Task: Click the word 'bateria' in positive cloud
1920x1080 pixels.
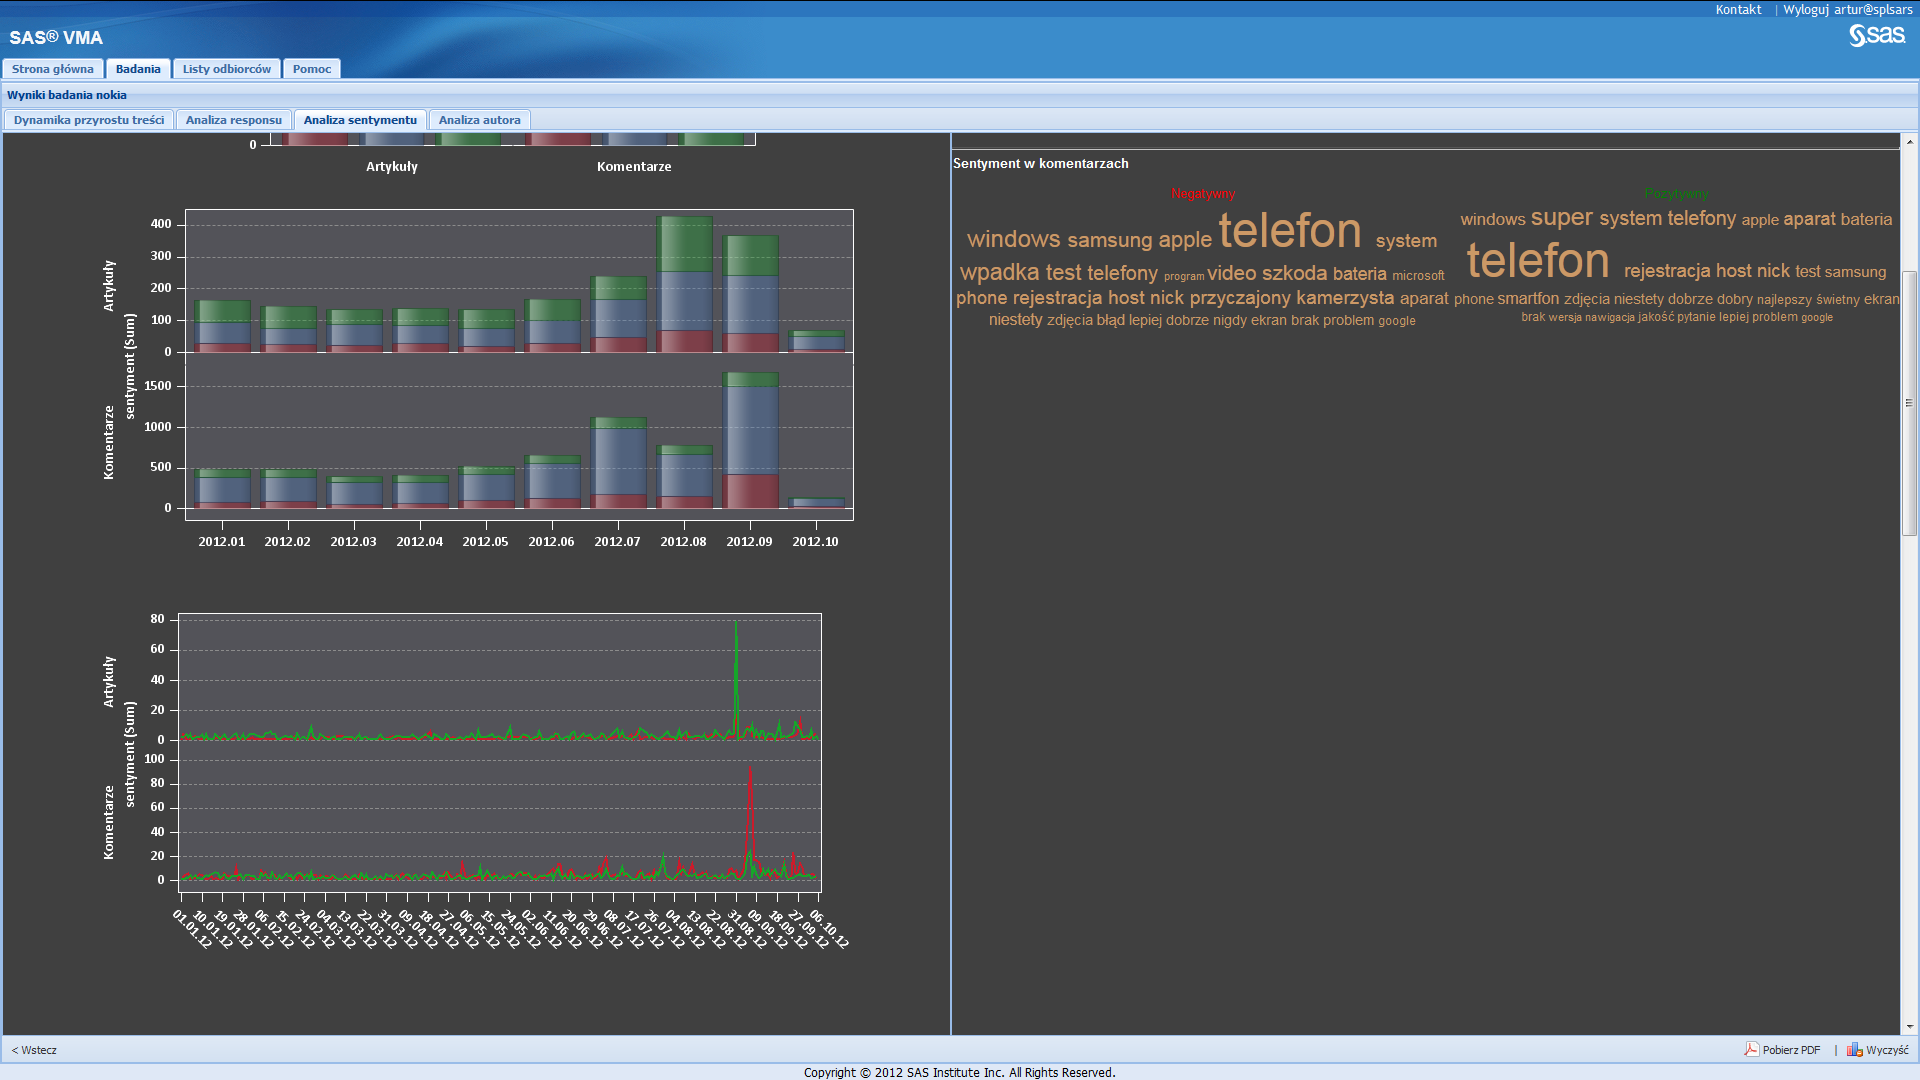Action: tap(1866, 219)
